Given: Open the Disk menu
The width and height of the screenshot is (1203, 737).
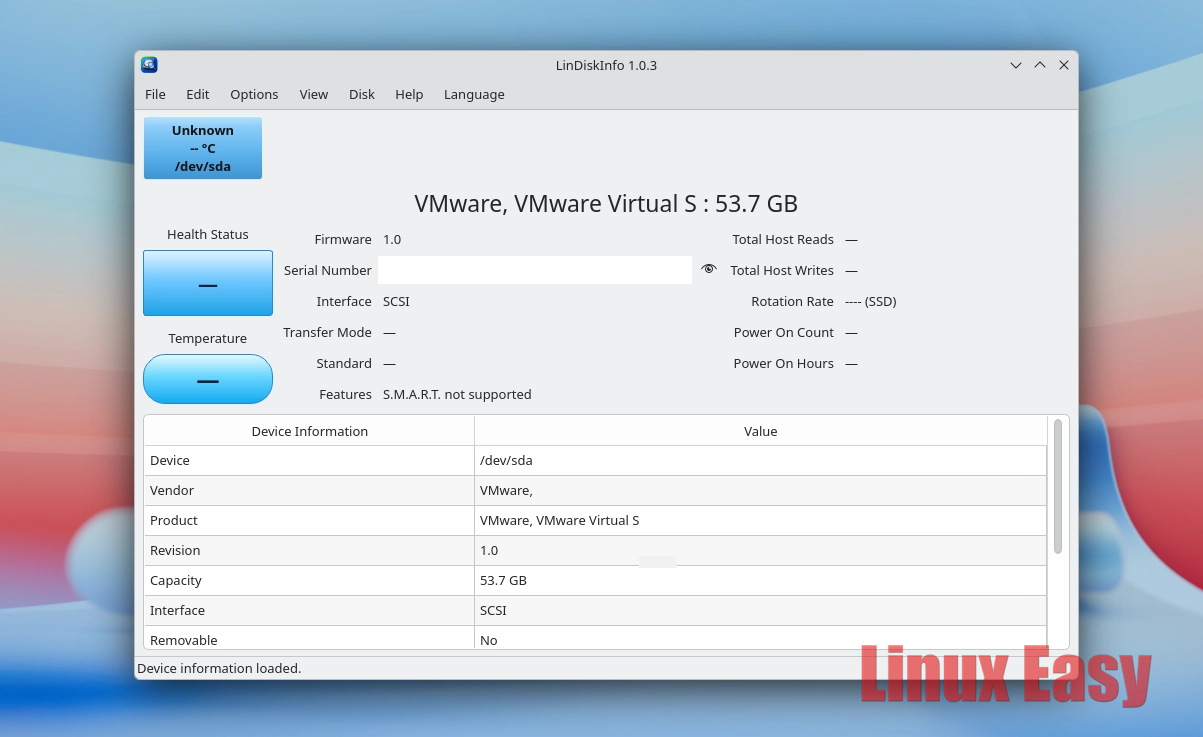Looking at the screenshot, I should coord(361,94).
